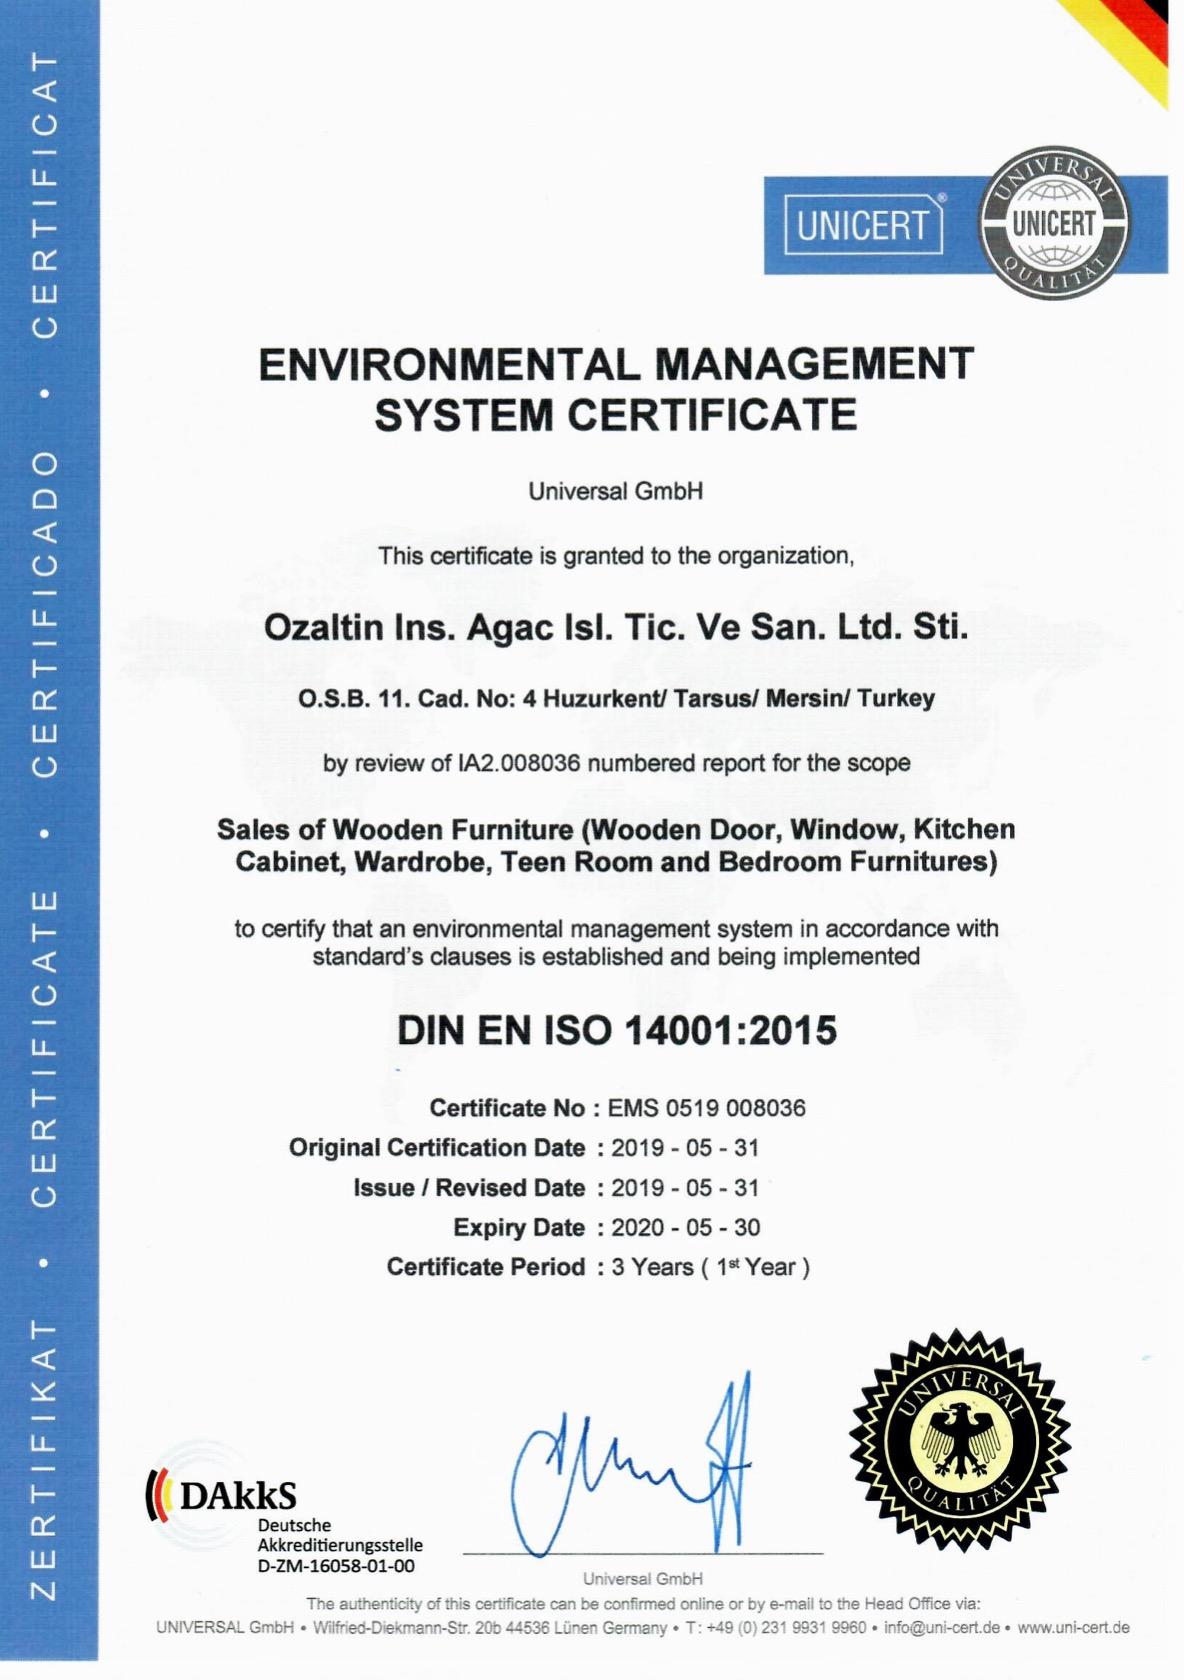Click the DIN EN ISO 14001:2015 standard text

point(616,1030)
